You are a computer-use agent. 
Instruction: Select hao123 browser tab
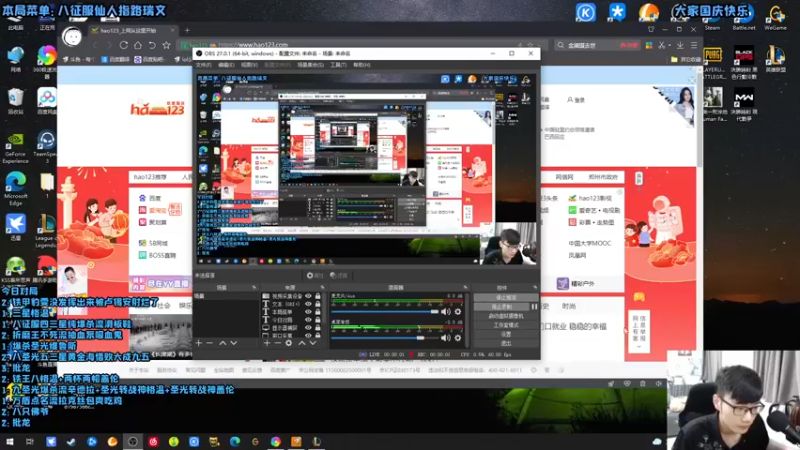[x=133, y=31]
